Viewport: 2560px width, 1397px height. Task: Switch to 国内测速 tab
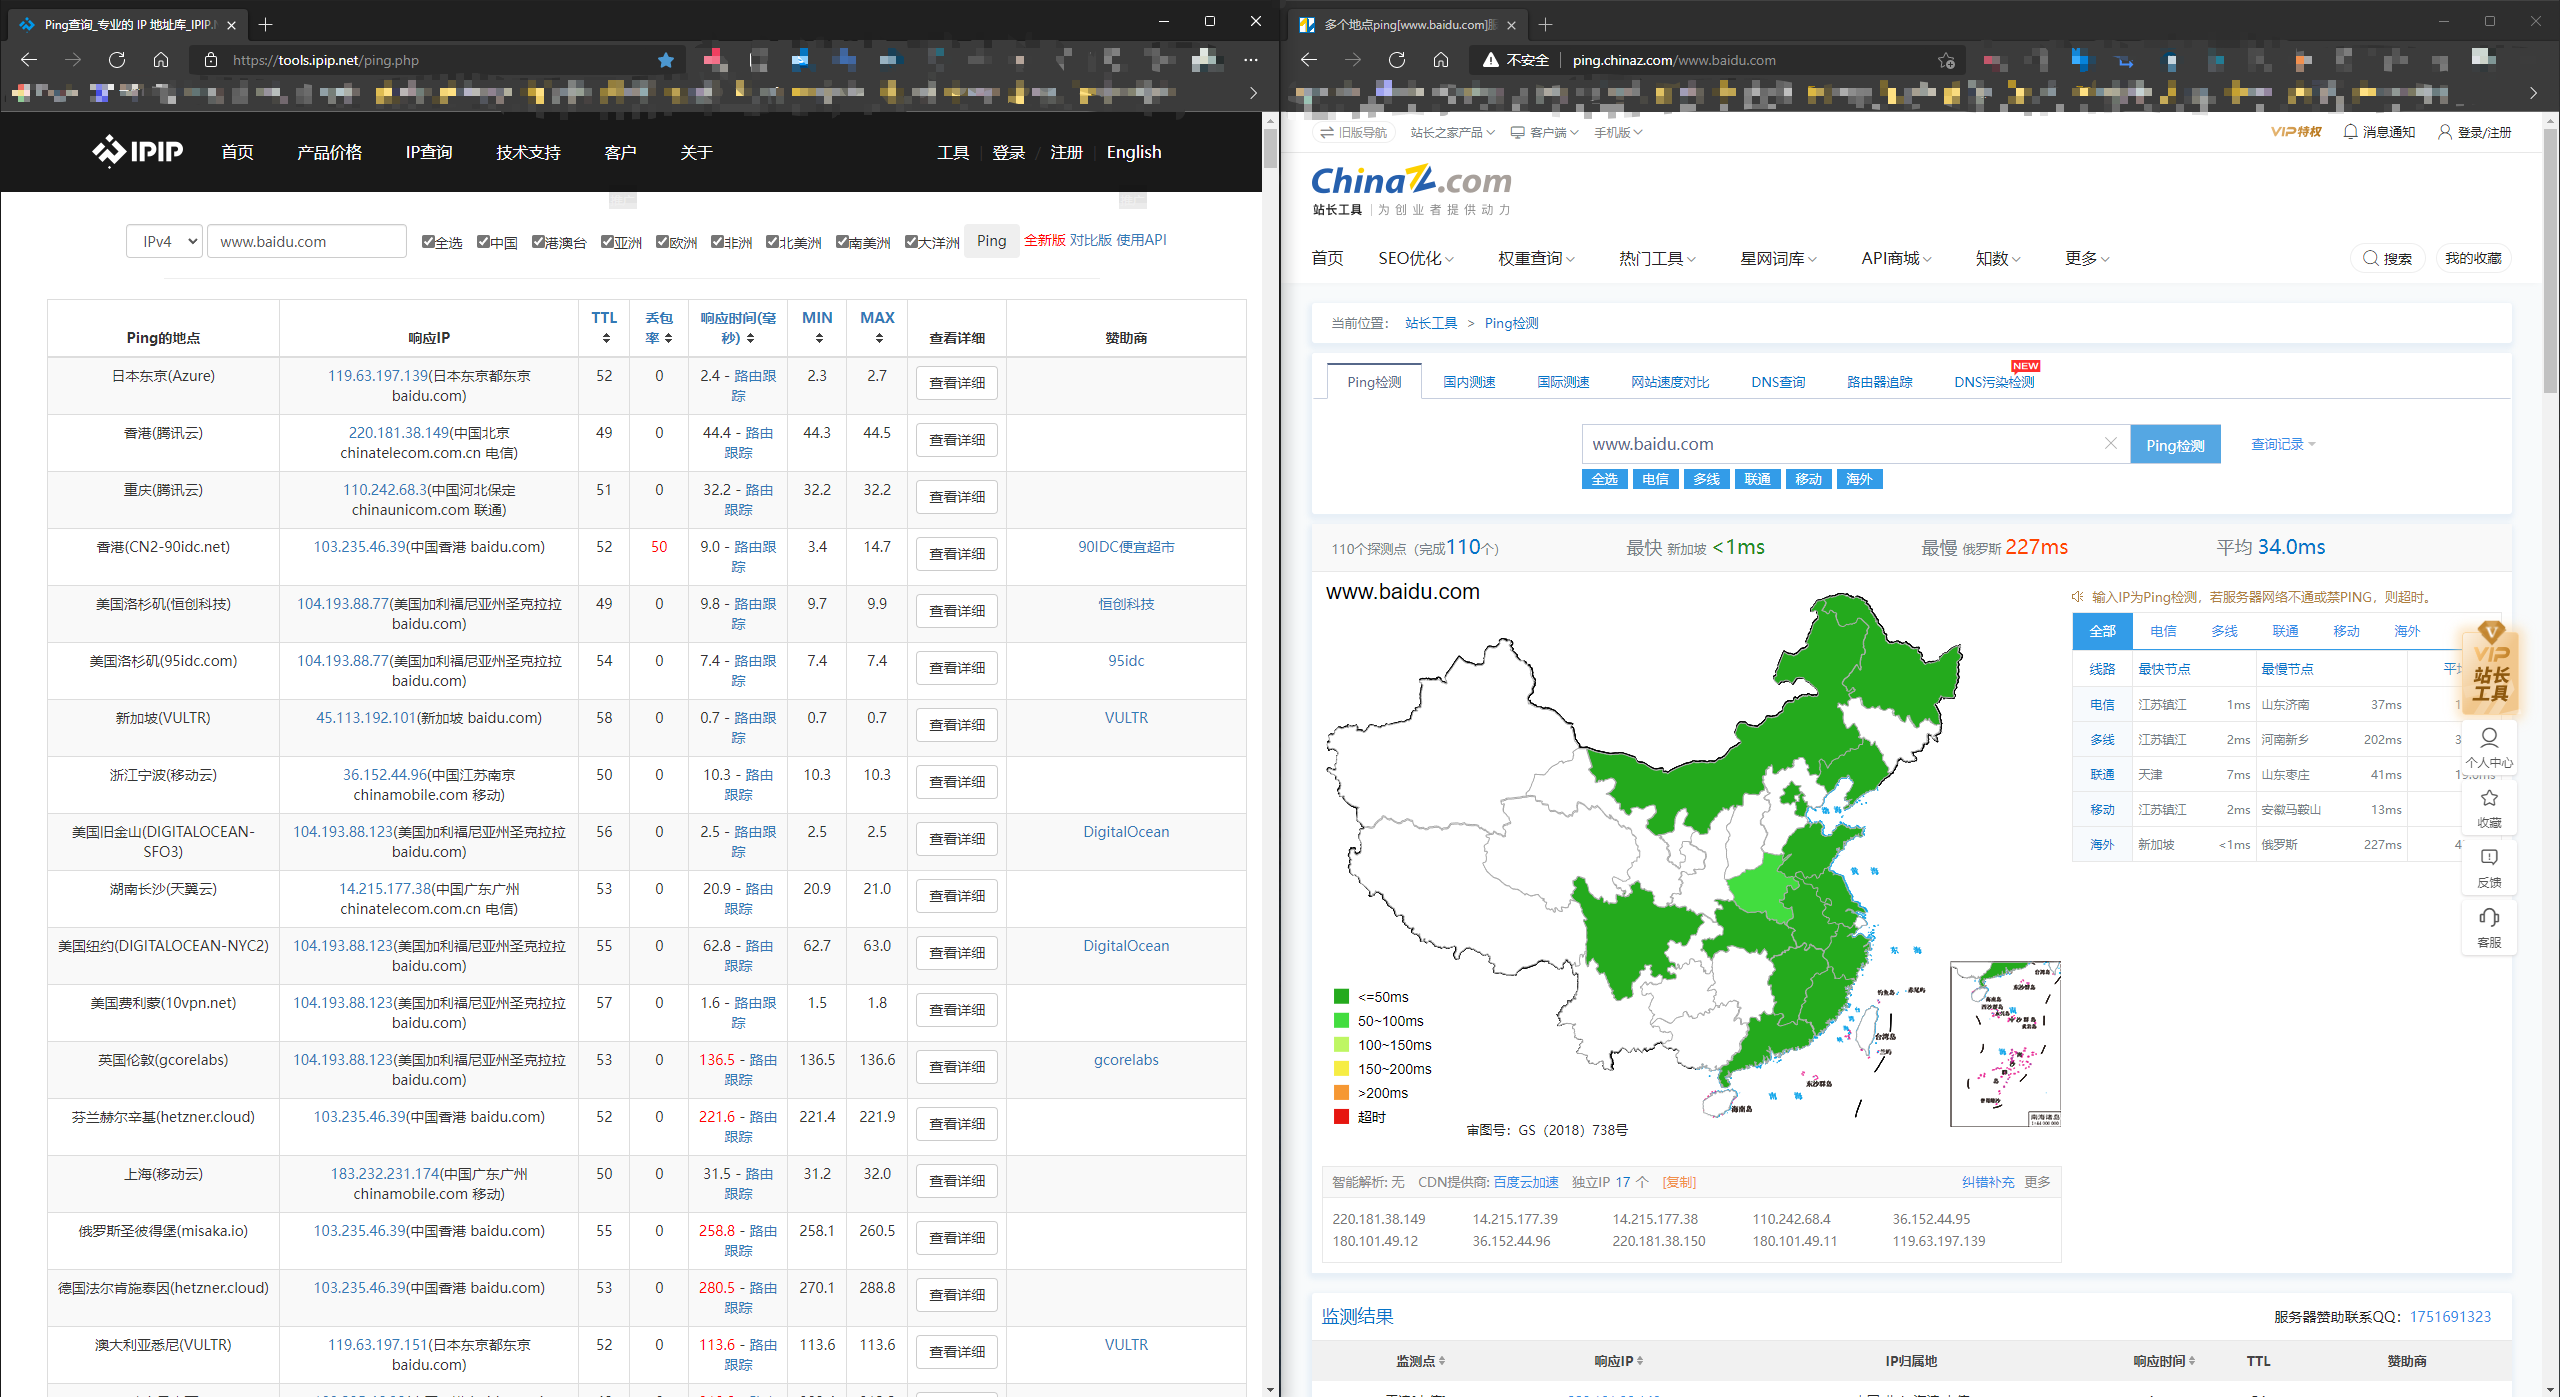(x=1469, y=382)
